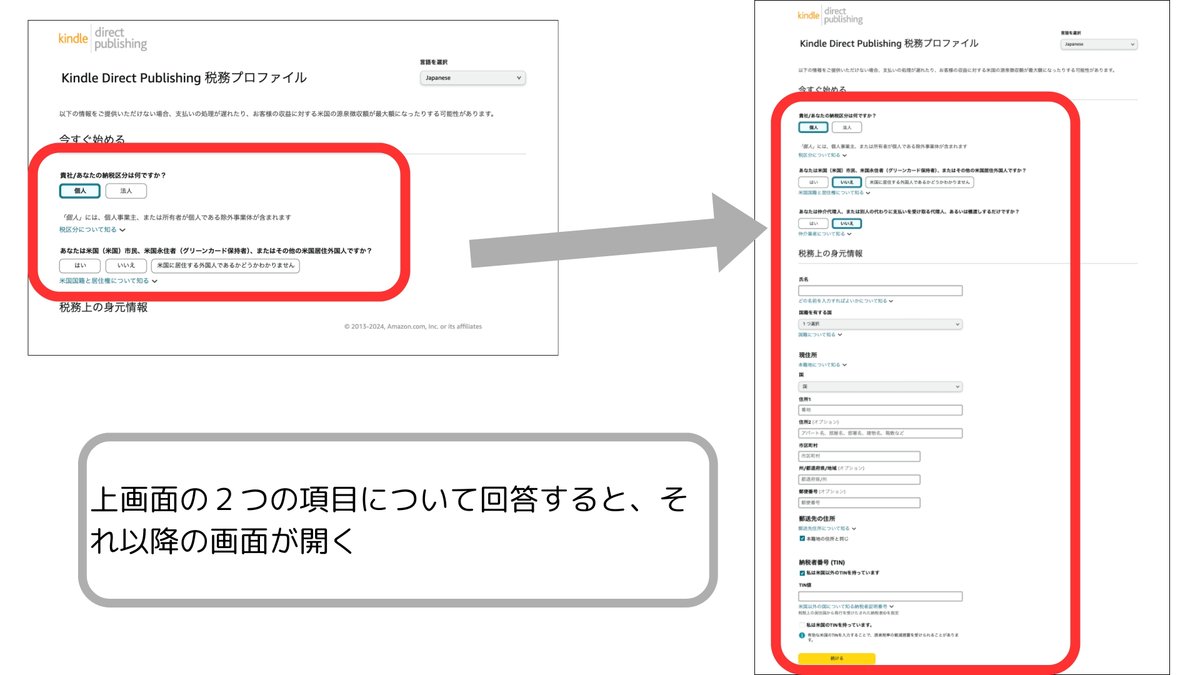Click the 郵便番号 postal code field
Screen dimensions: 1200x675
click(x=859, y=502)
